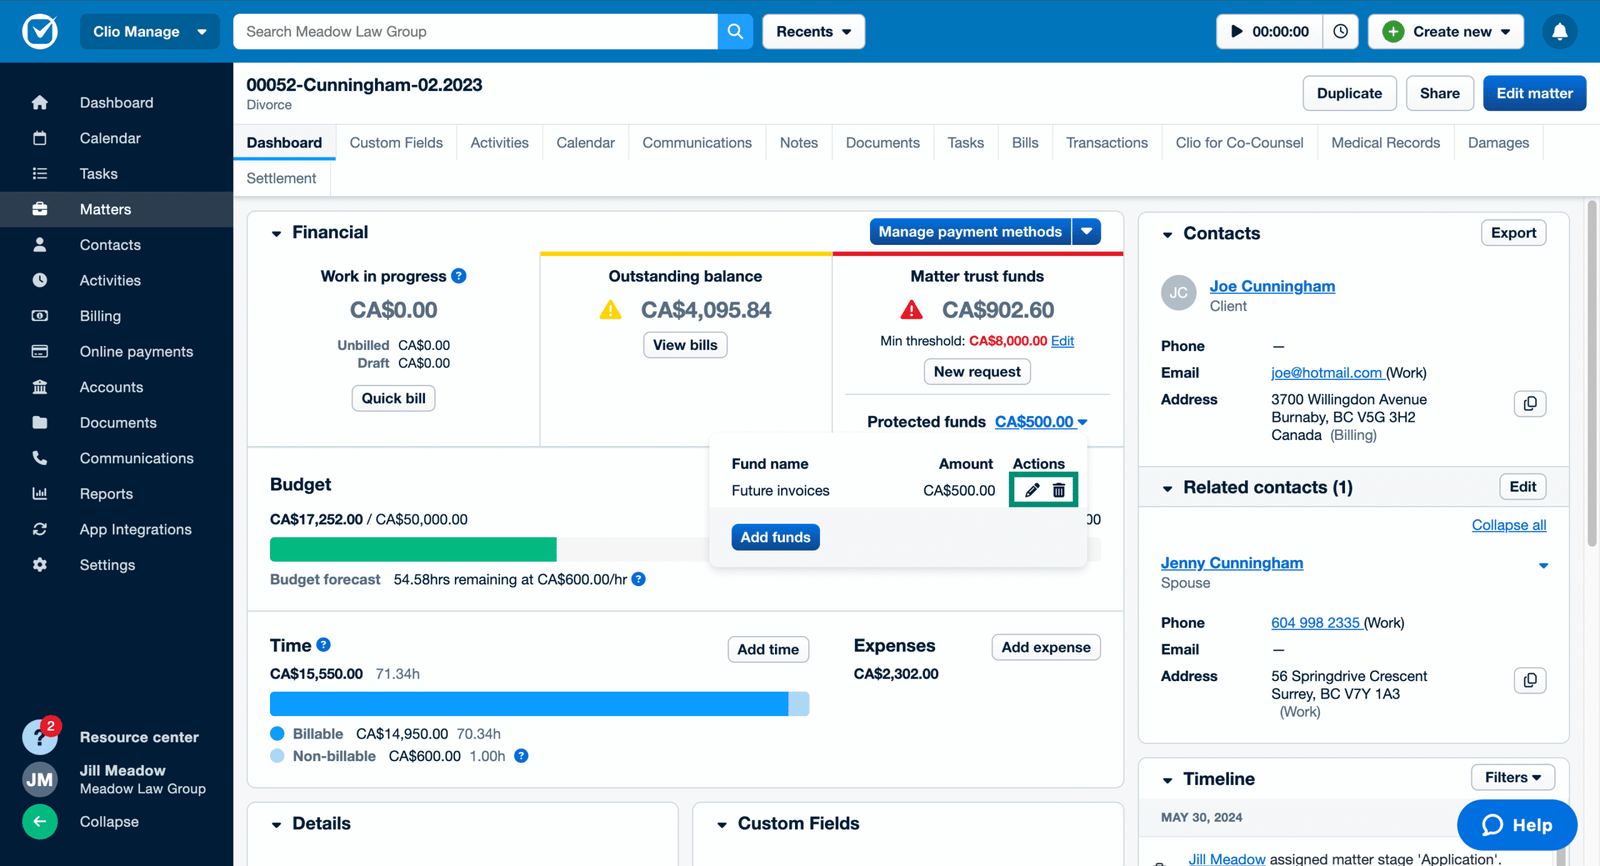Open the Clio Manage product dropdown

(x=150, y=31)
